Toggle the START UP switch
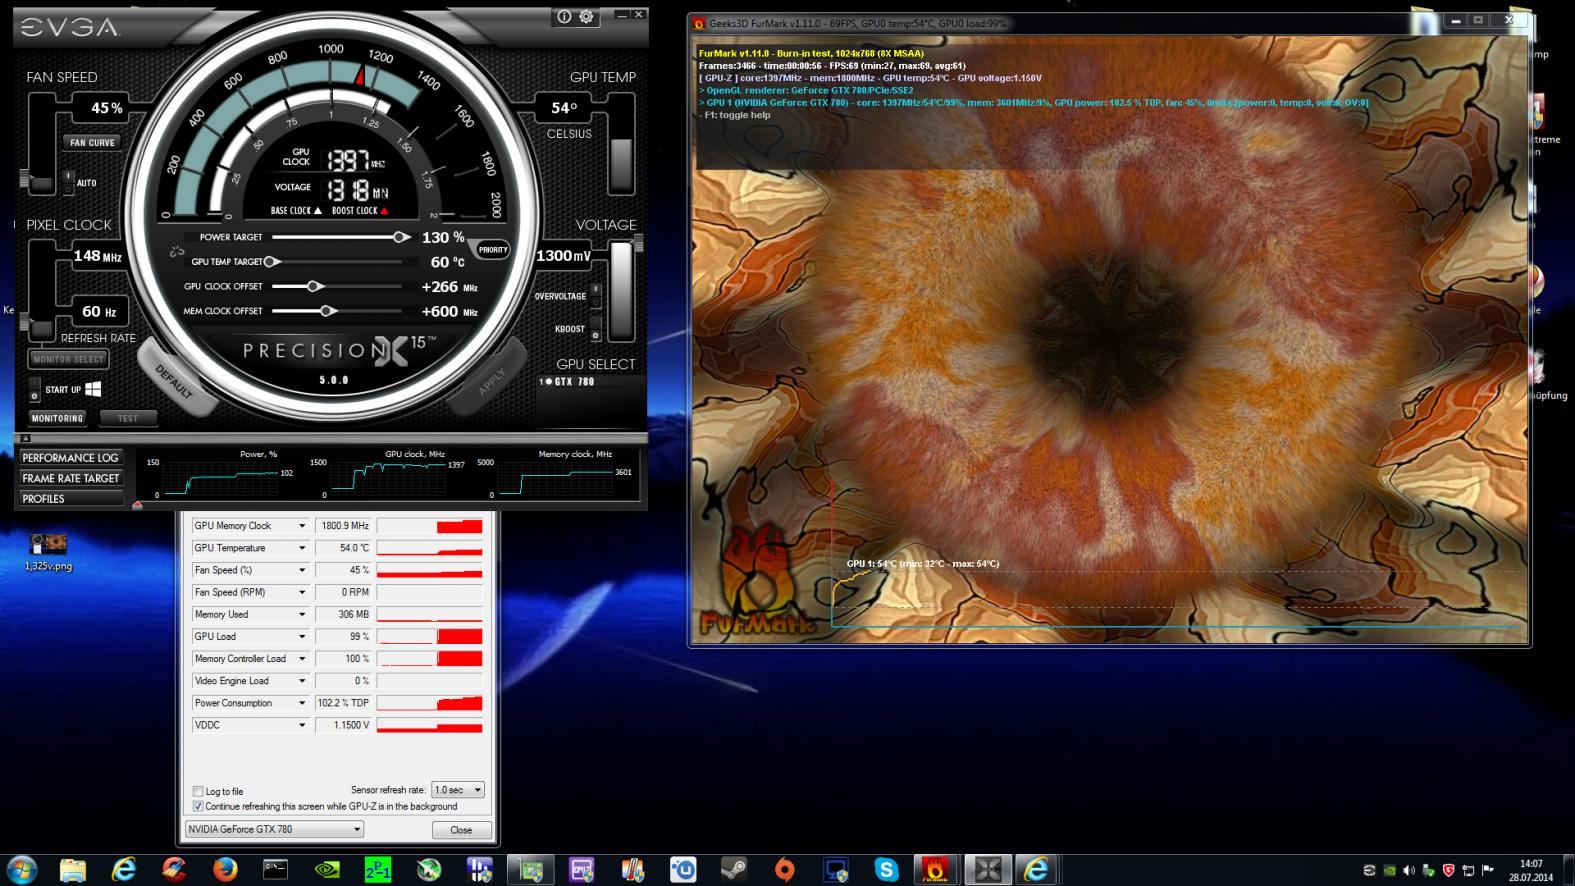The image size is (1575, 886). [x=35, y=389]
